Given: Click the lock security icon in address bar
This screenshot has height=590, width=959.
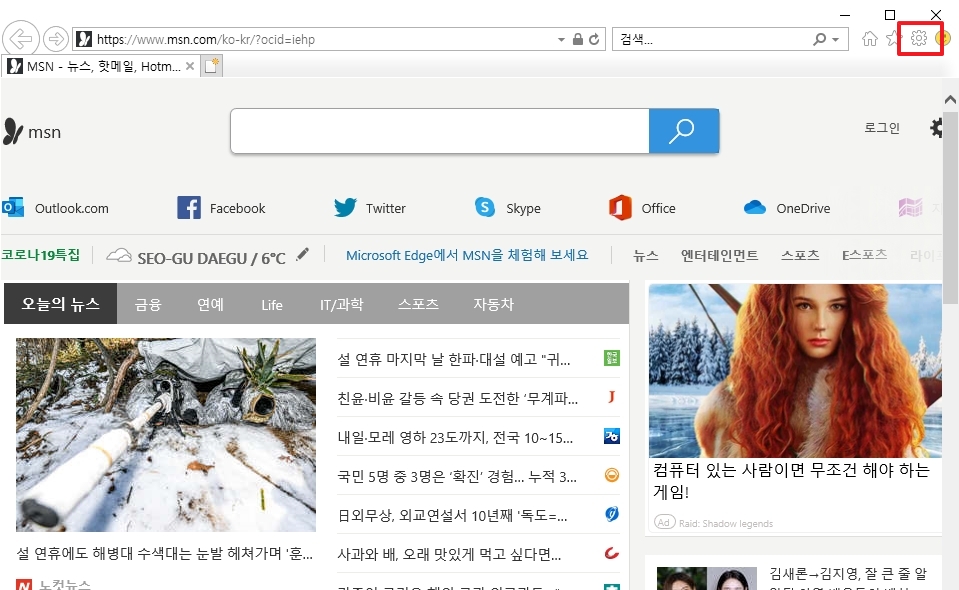Looking at the screenshot, I should 577,39.
